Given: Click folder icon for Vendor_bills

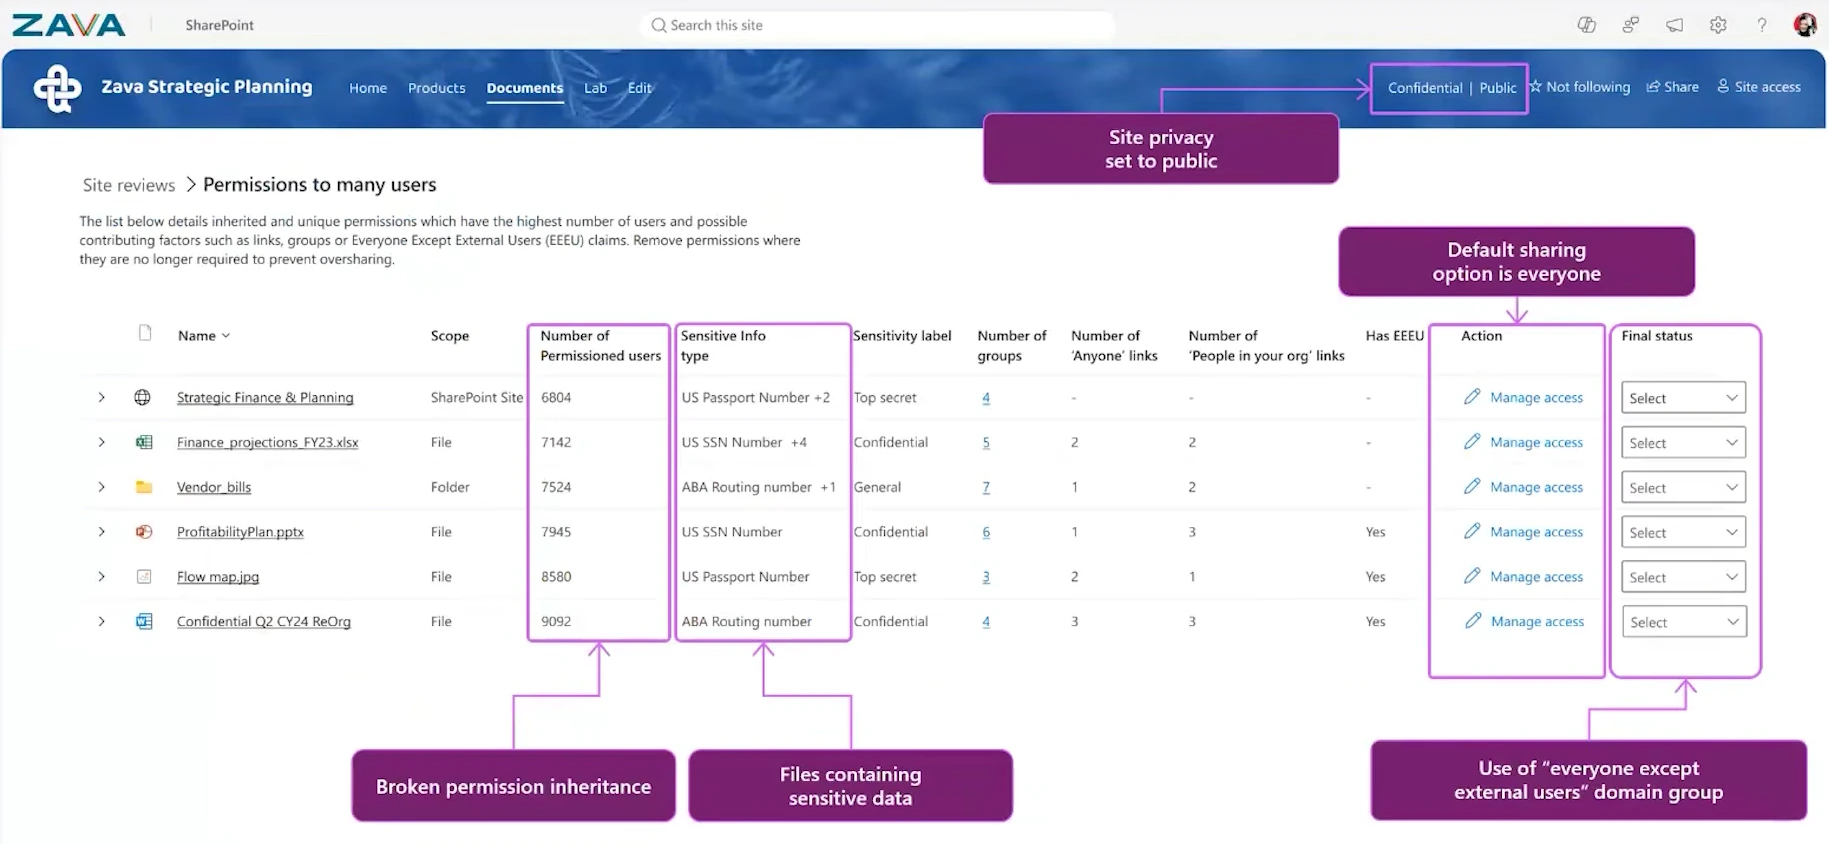Looking at the screenshot, I should coord(144,487).
